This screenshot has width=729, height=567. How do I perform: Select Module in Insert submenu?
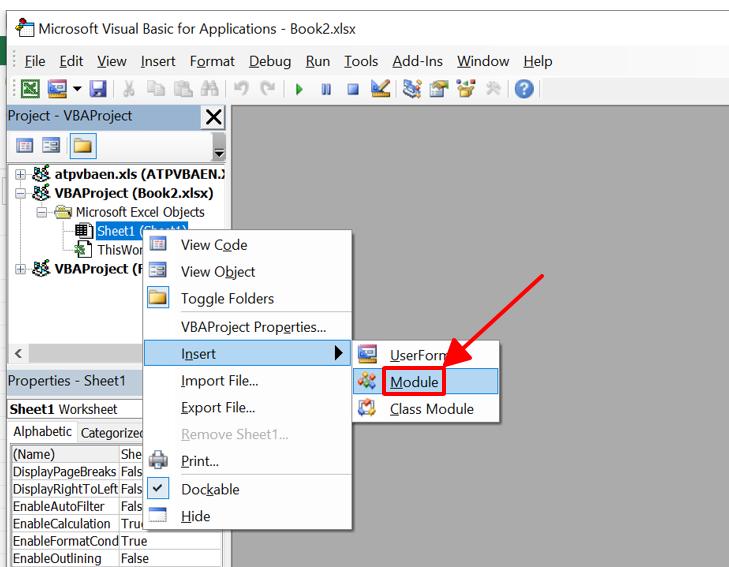pyautogui.click(x=425, y=382)
